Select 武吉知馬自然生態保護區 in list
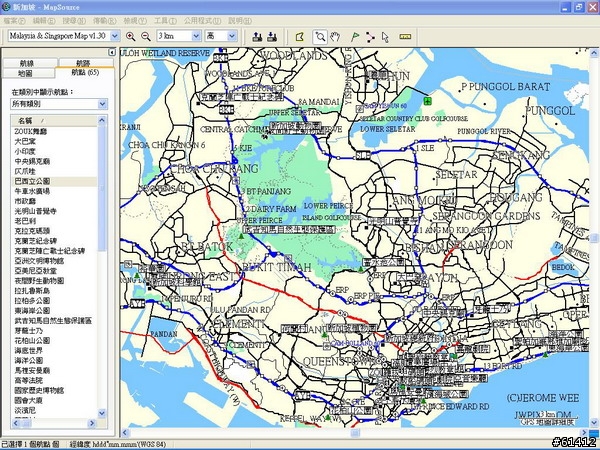Image resolution: width=600 pixels, height=450 pixels. coord(53,321)
